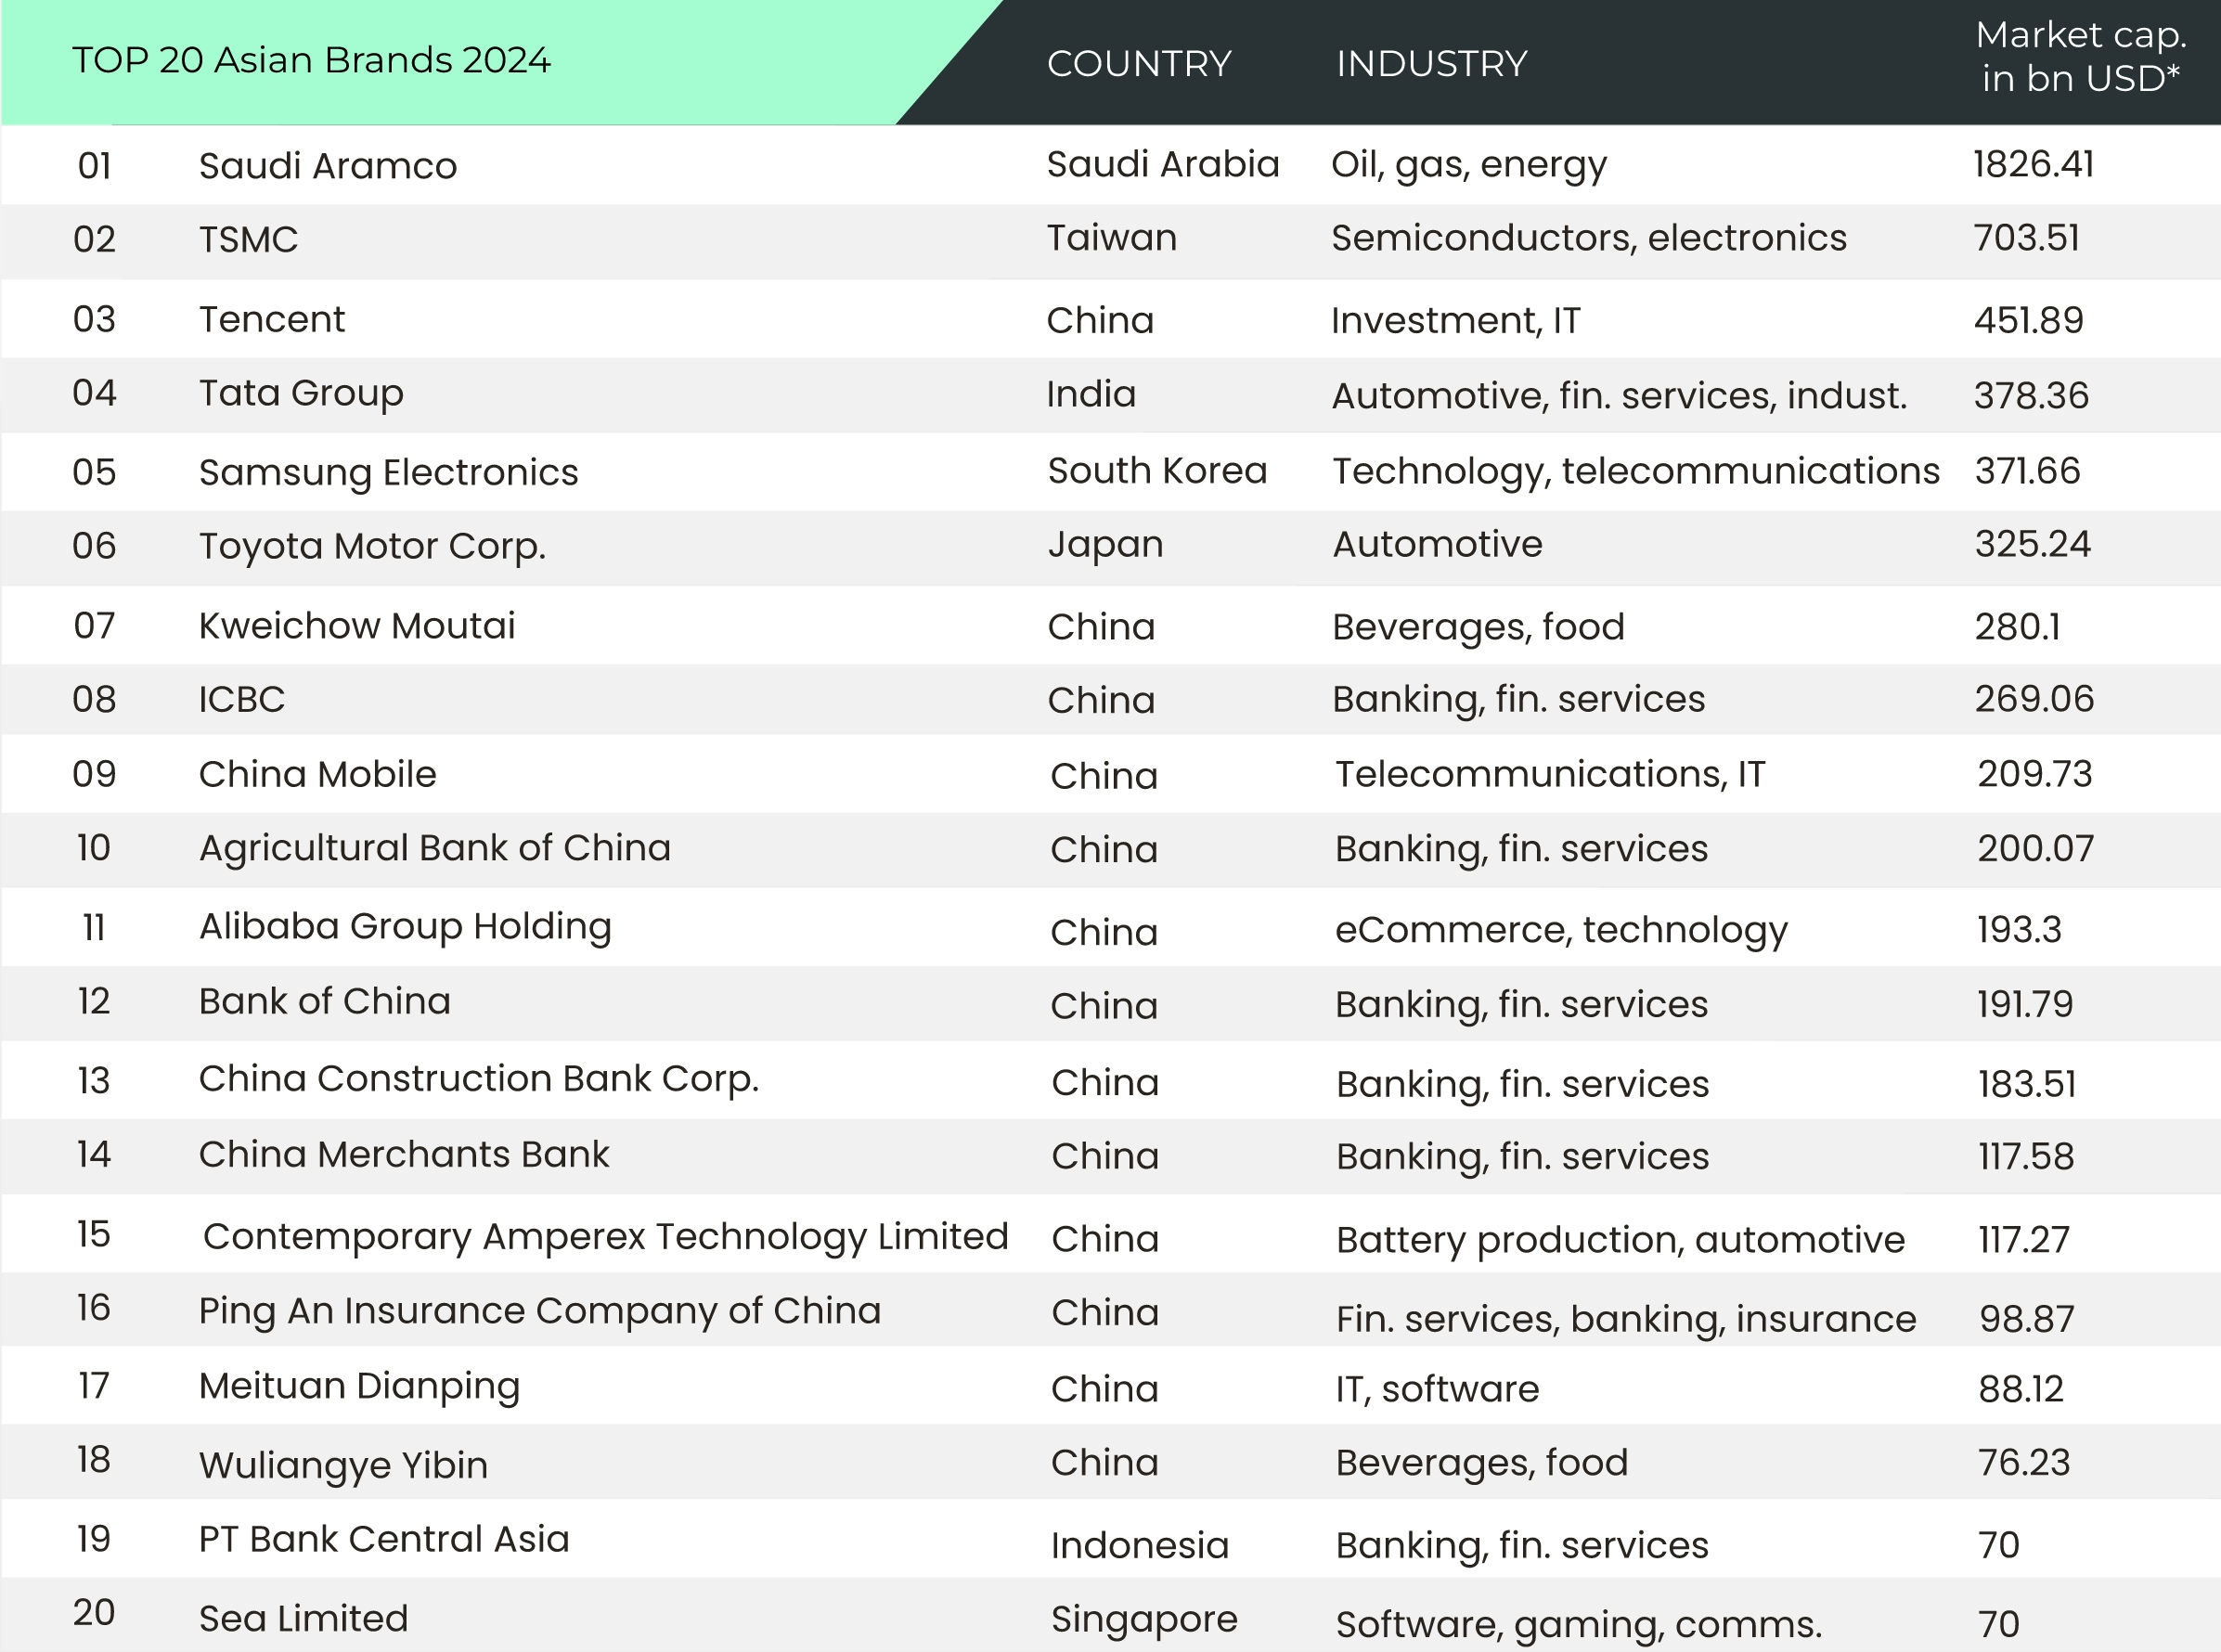Click the Alibaba Group Holding name

[405, 926]
